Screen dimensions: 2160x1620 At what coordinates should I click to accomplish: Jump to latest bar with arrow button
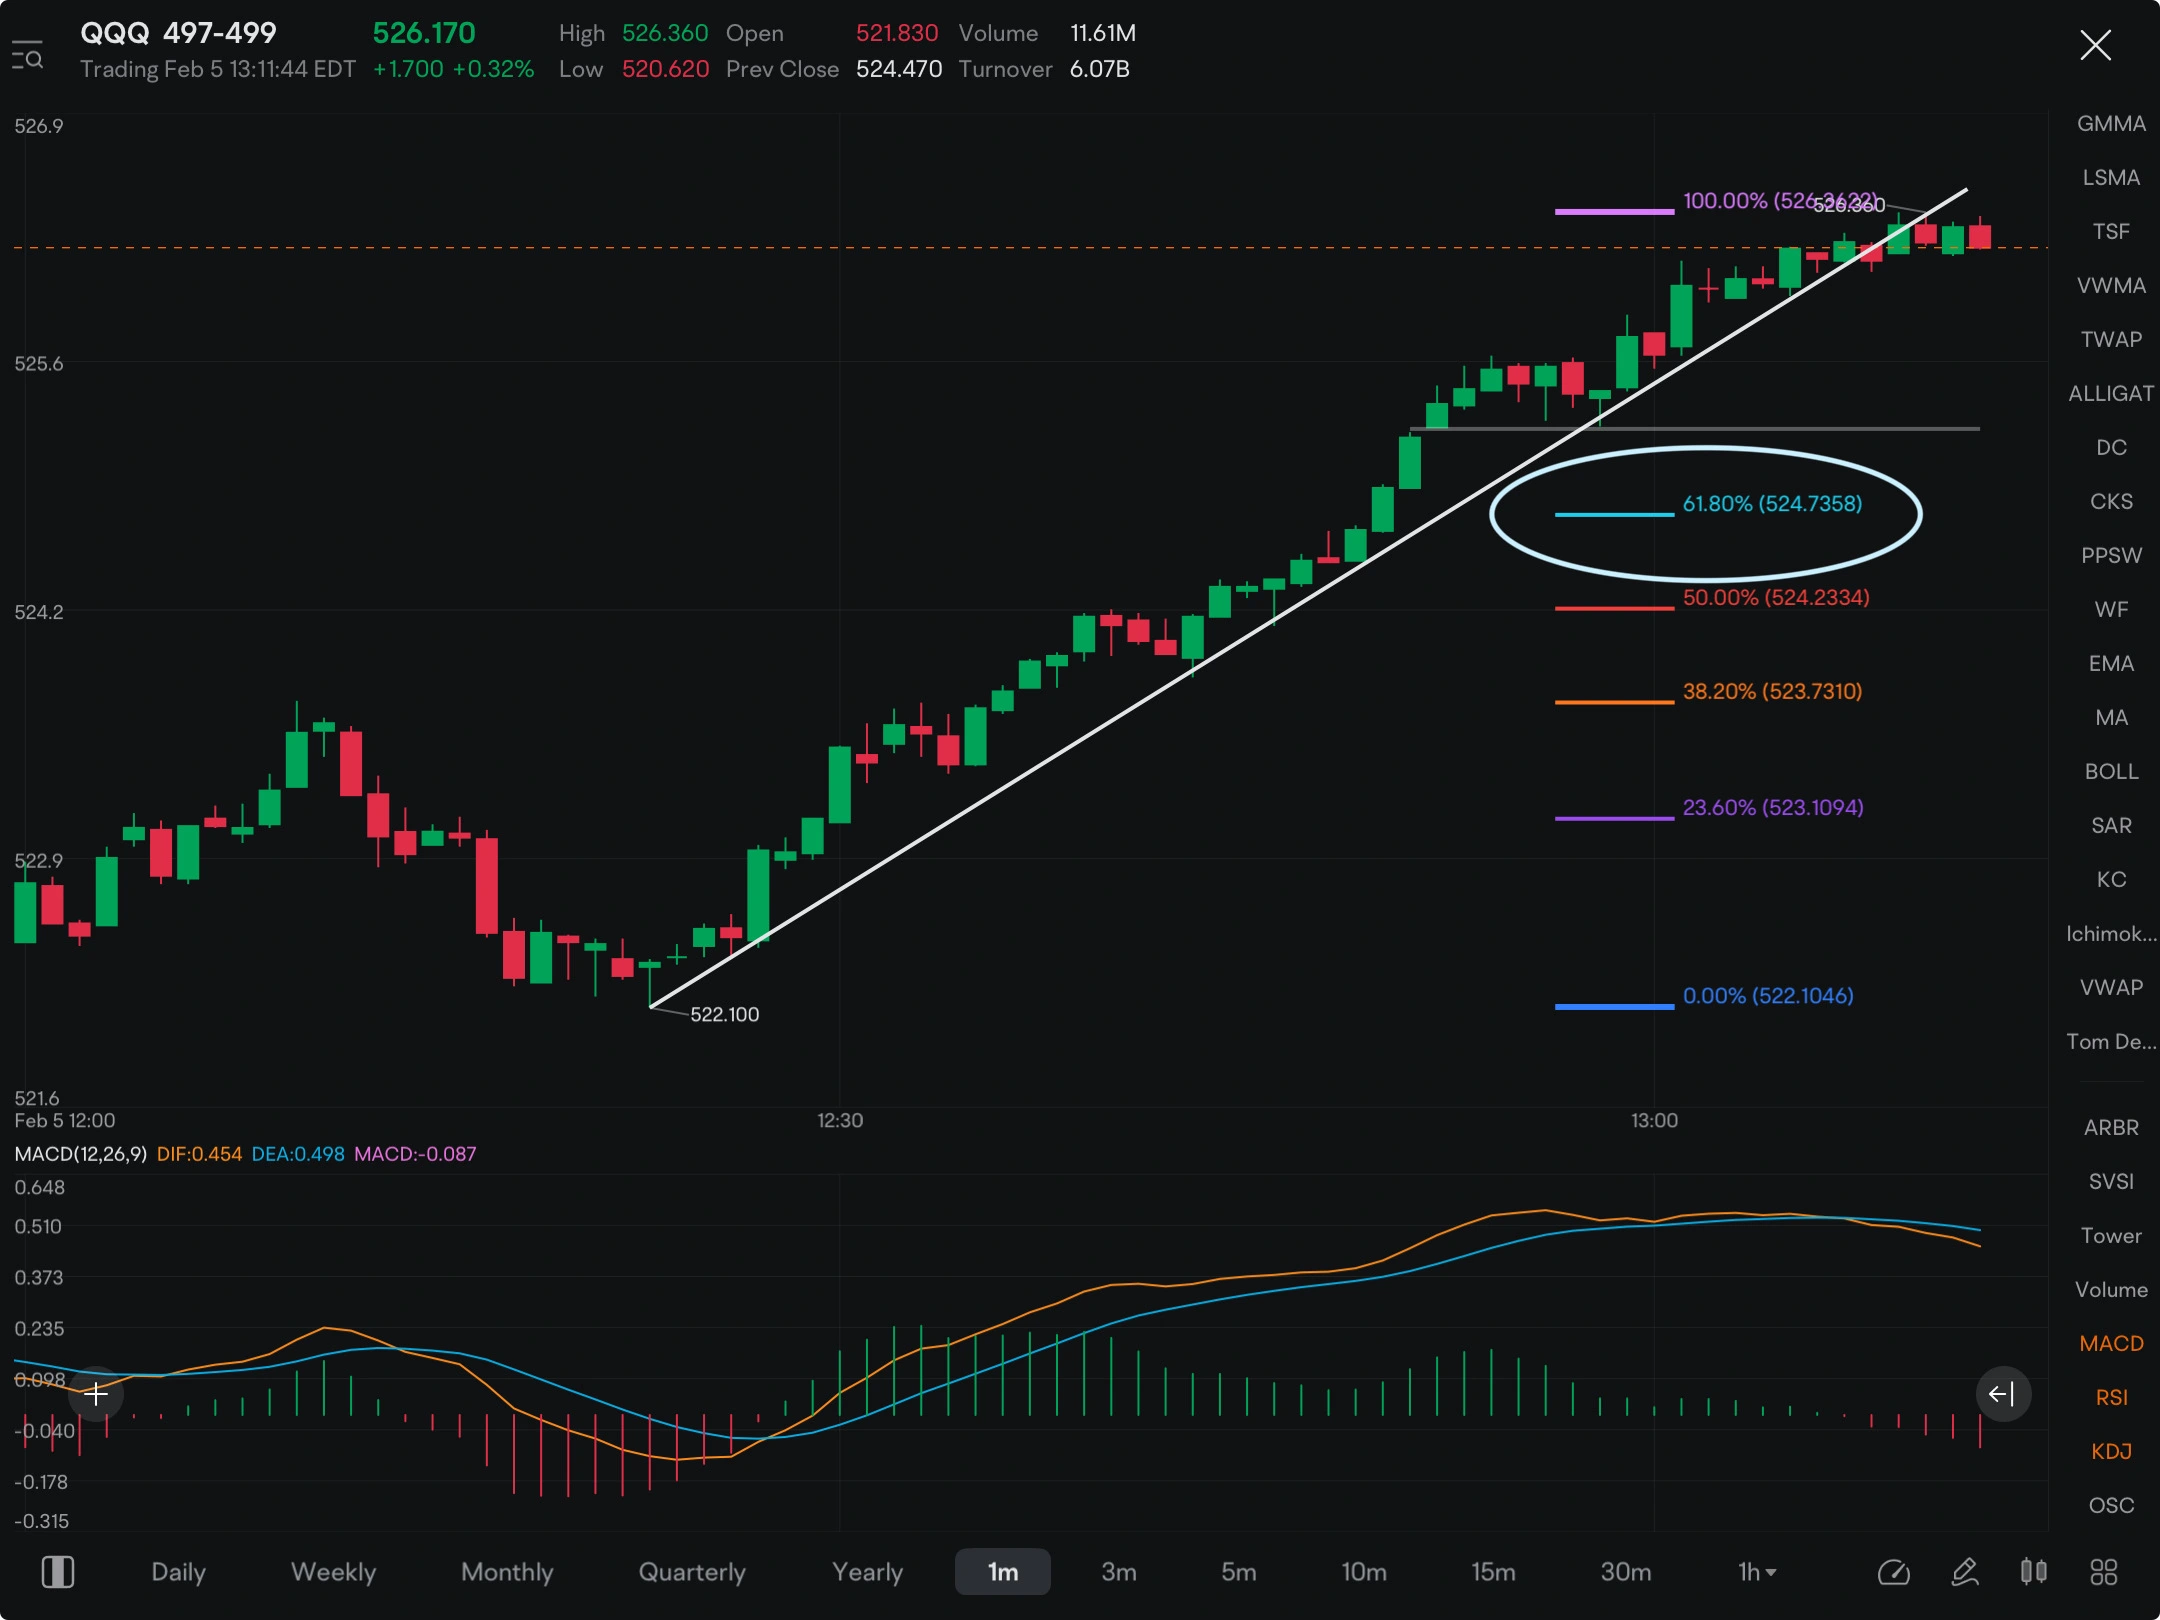[x=2002, y=1393]
